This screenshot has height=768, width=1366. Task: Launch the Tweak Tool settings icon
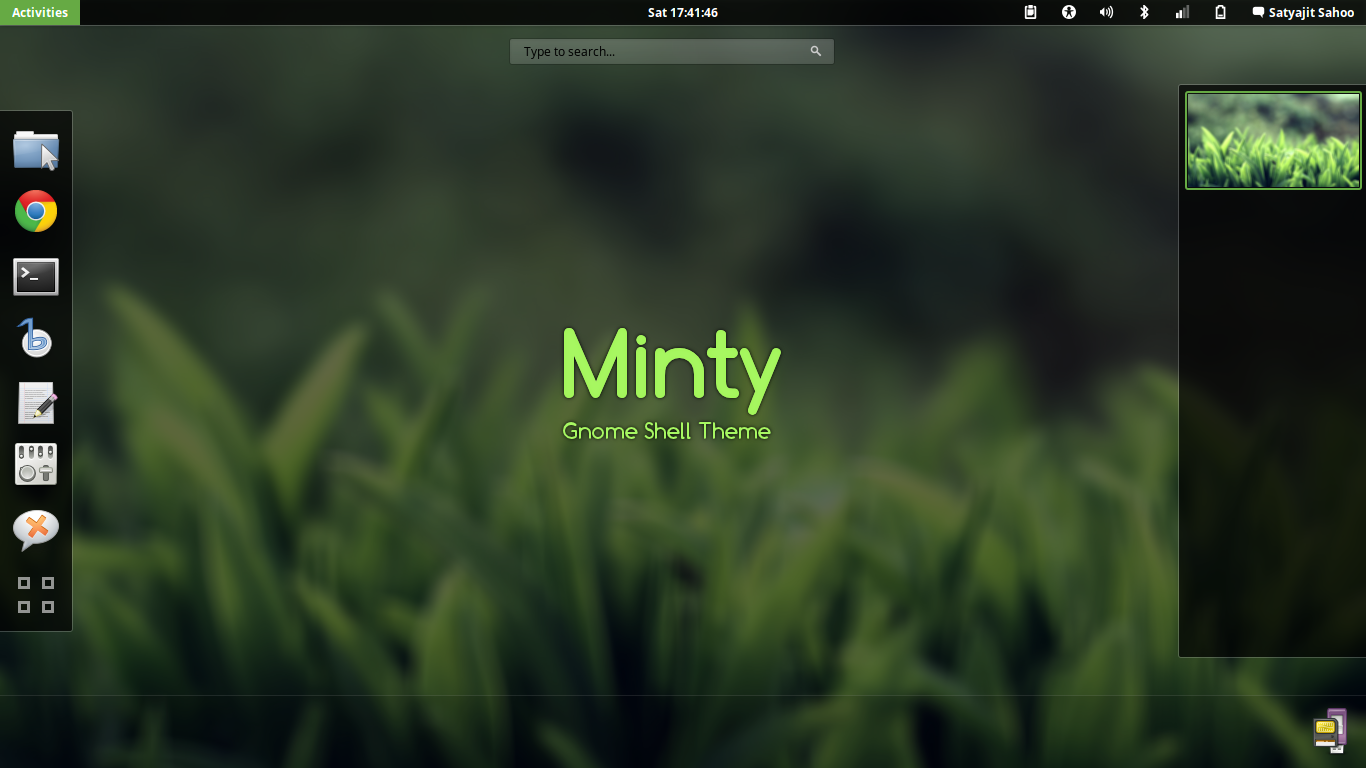point(36,464)
